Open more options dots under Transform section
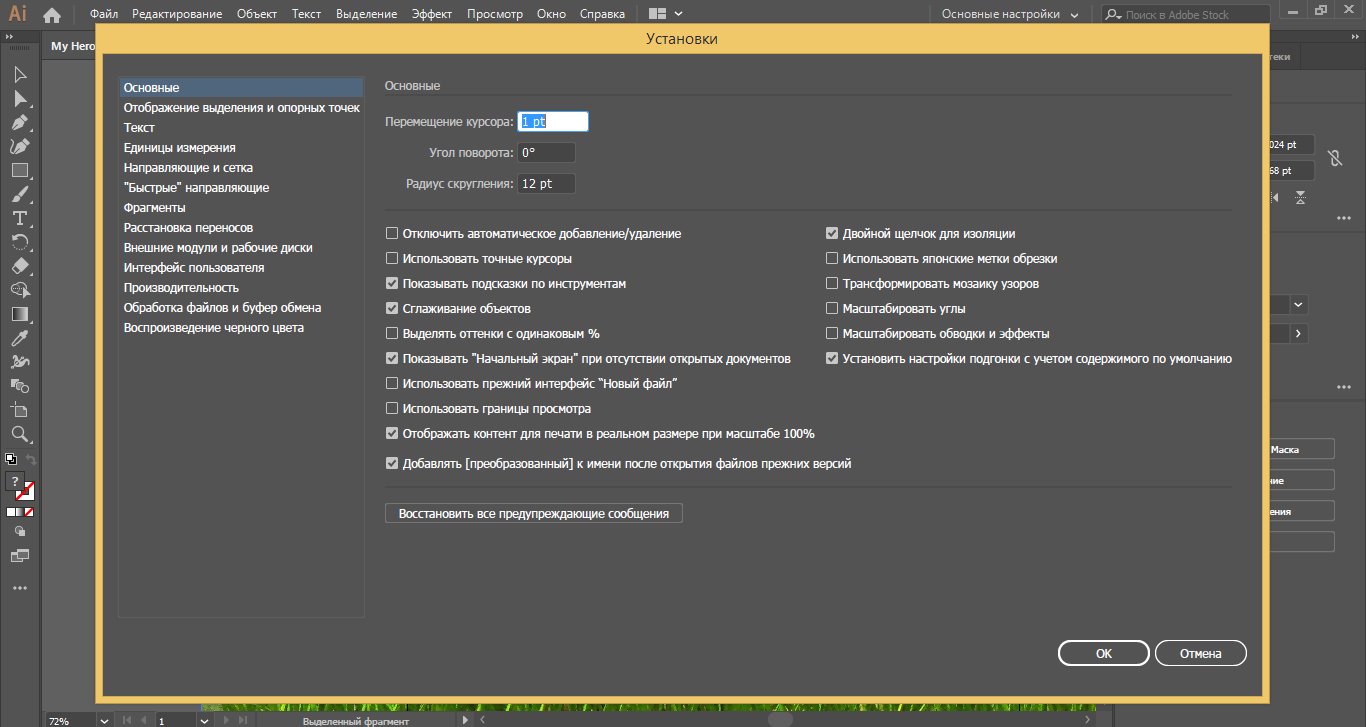 tap(1344, 219)
